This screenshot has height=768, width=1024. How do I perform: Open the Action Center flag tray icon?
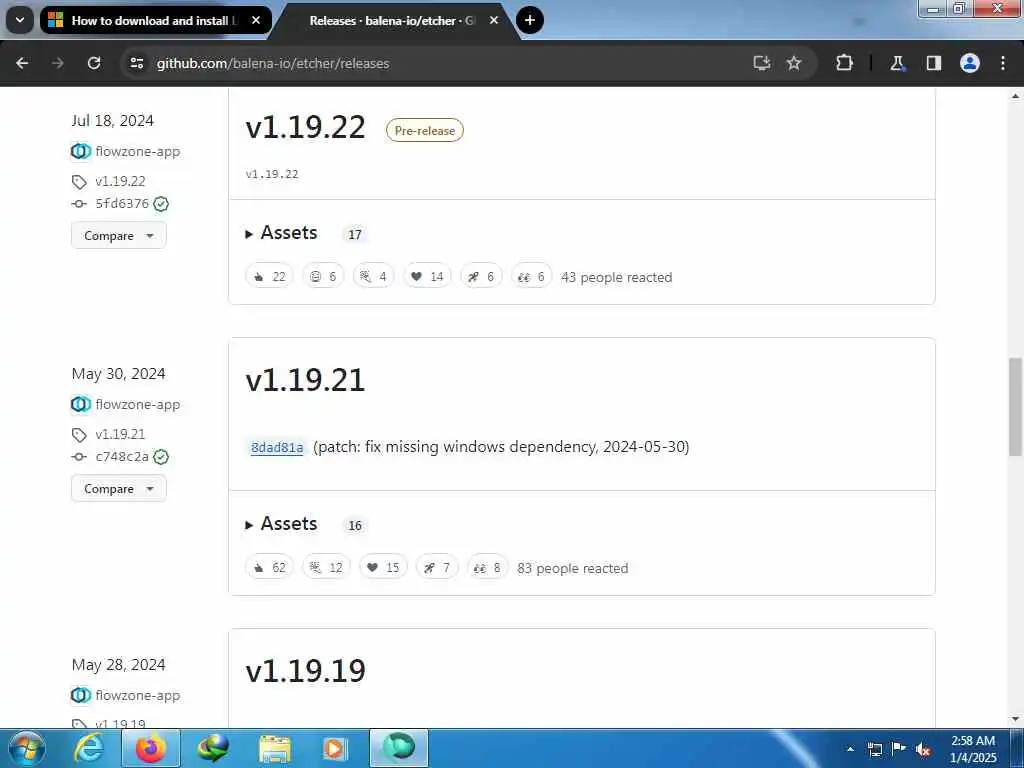(899, 749)
